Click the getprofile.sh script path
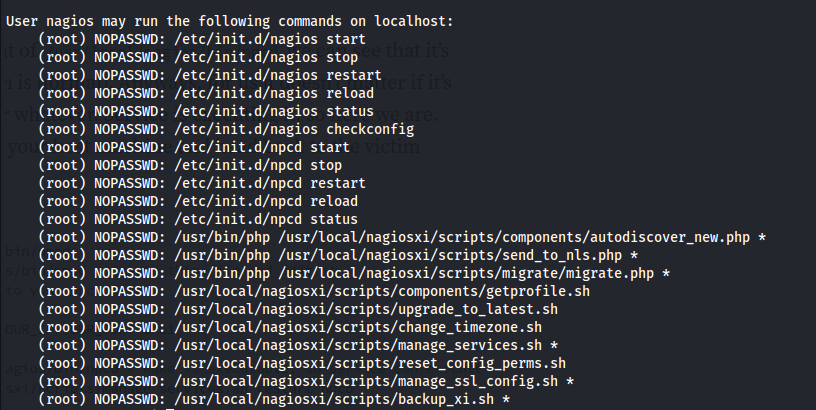 point(382,291)
